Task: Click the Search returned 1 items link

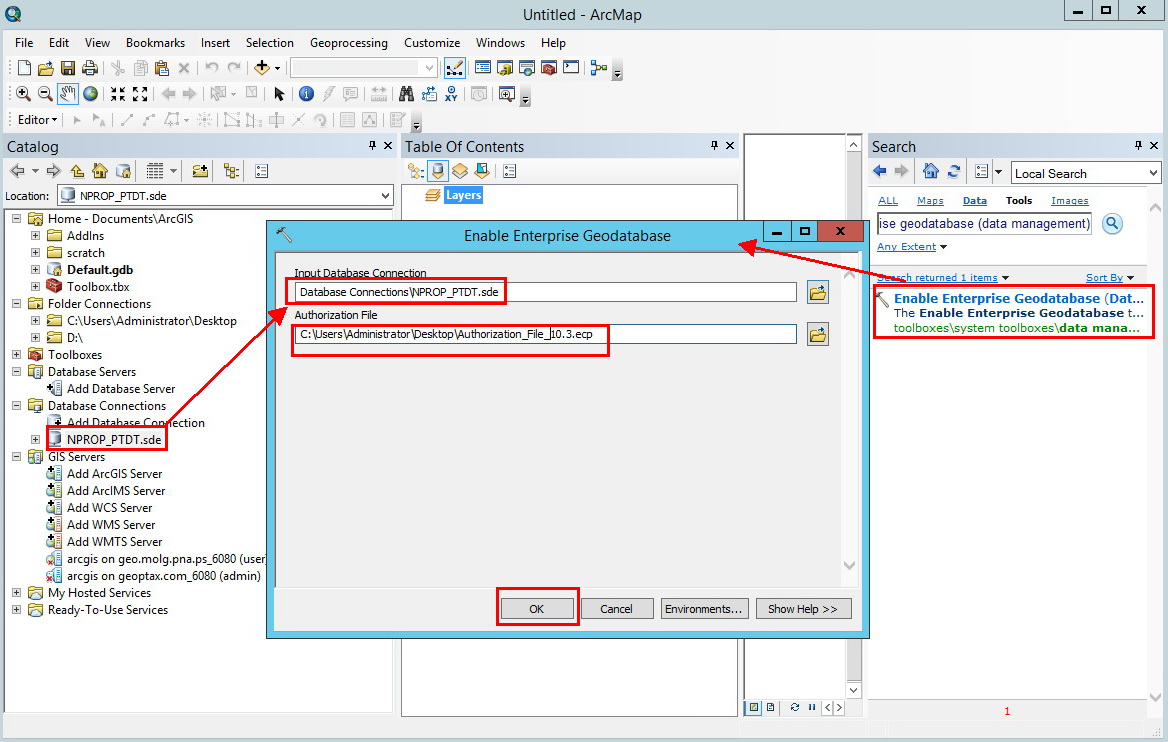Action: (937, 277)
